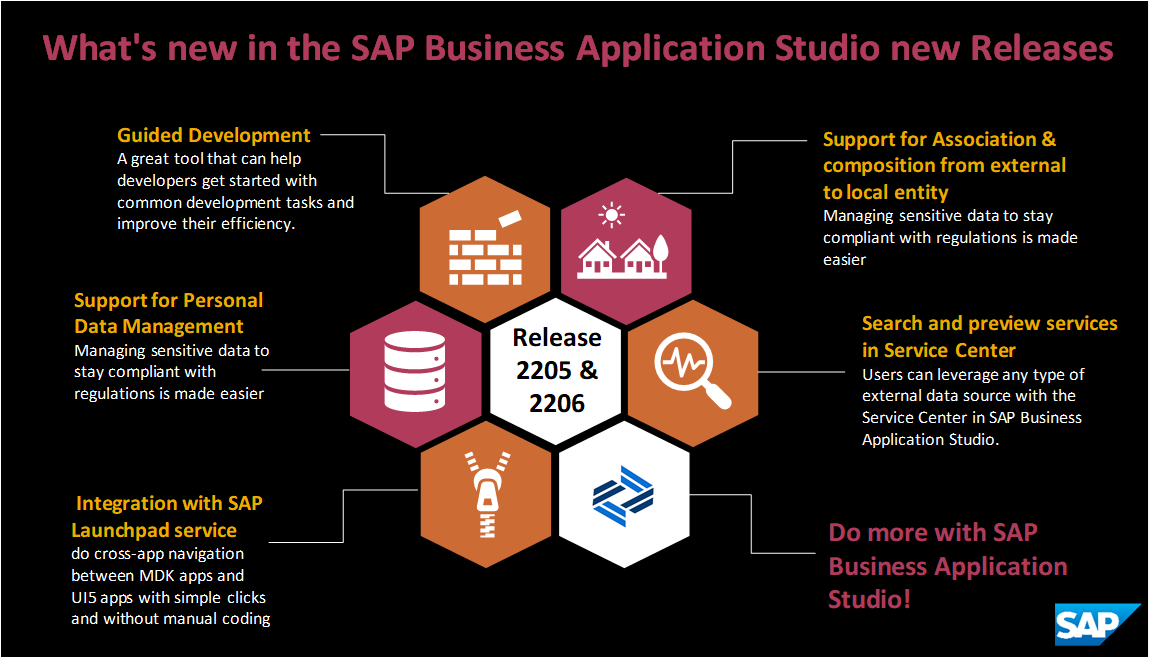Click the Support for Personal Data Management heading
Screen dimensions: 1149x658
[169, 313]
